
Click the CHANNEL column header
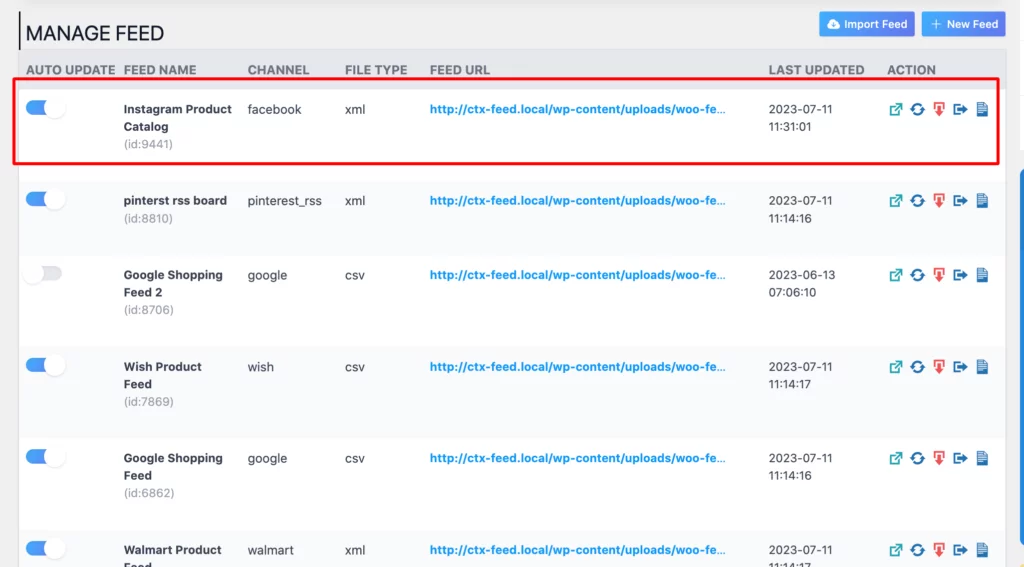[278, 70]
